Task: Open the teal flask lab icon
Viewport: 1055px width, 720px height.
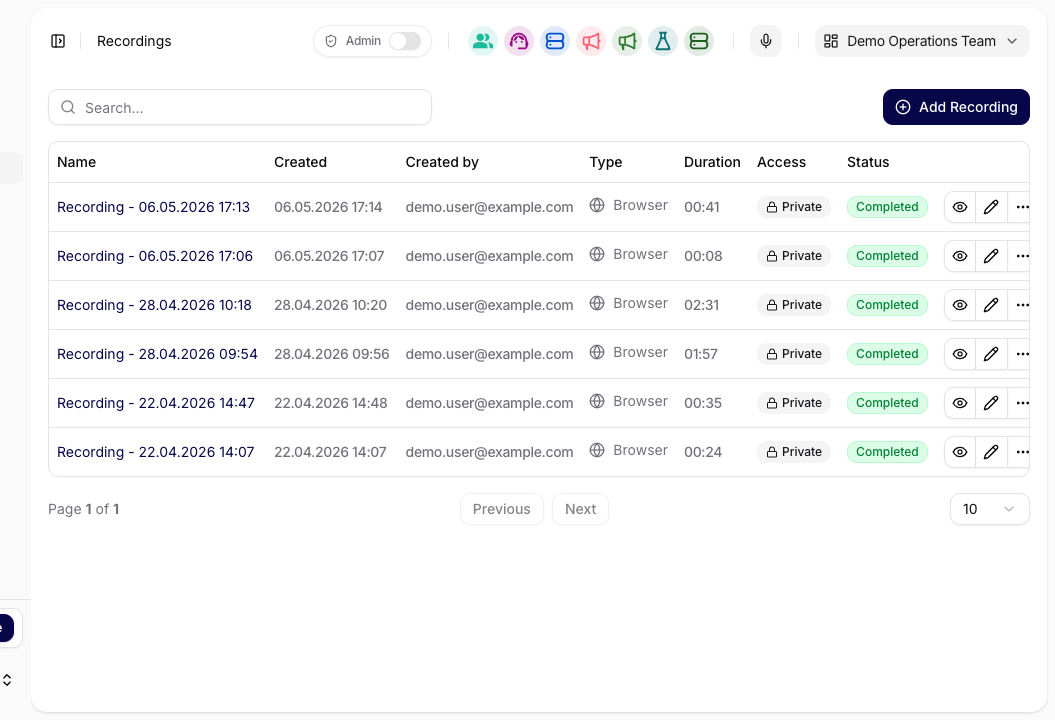Action: click(x=663, y=41)
